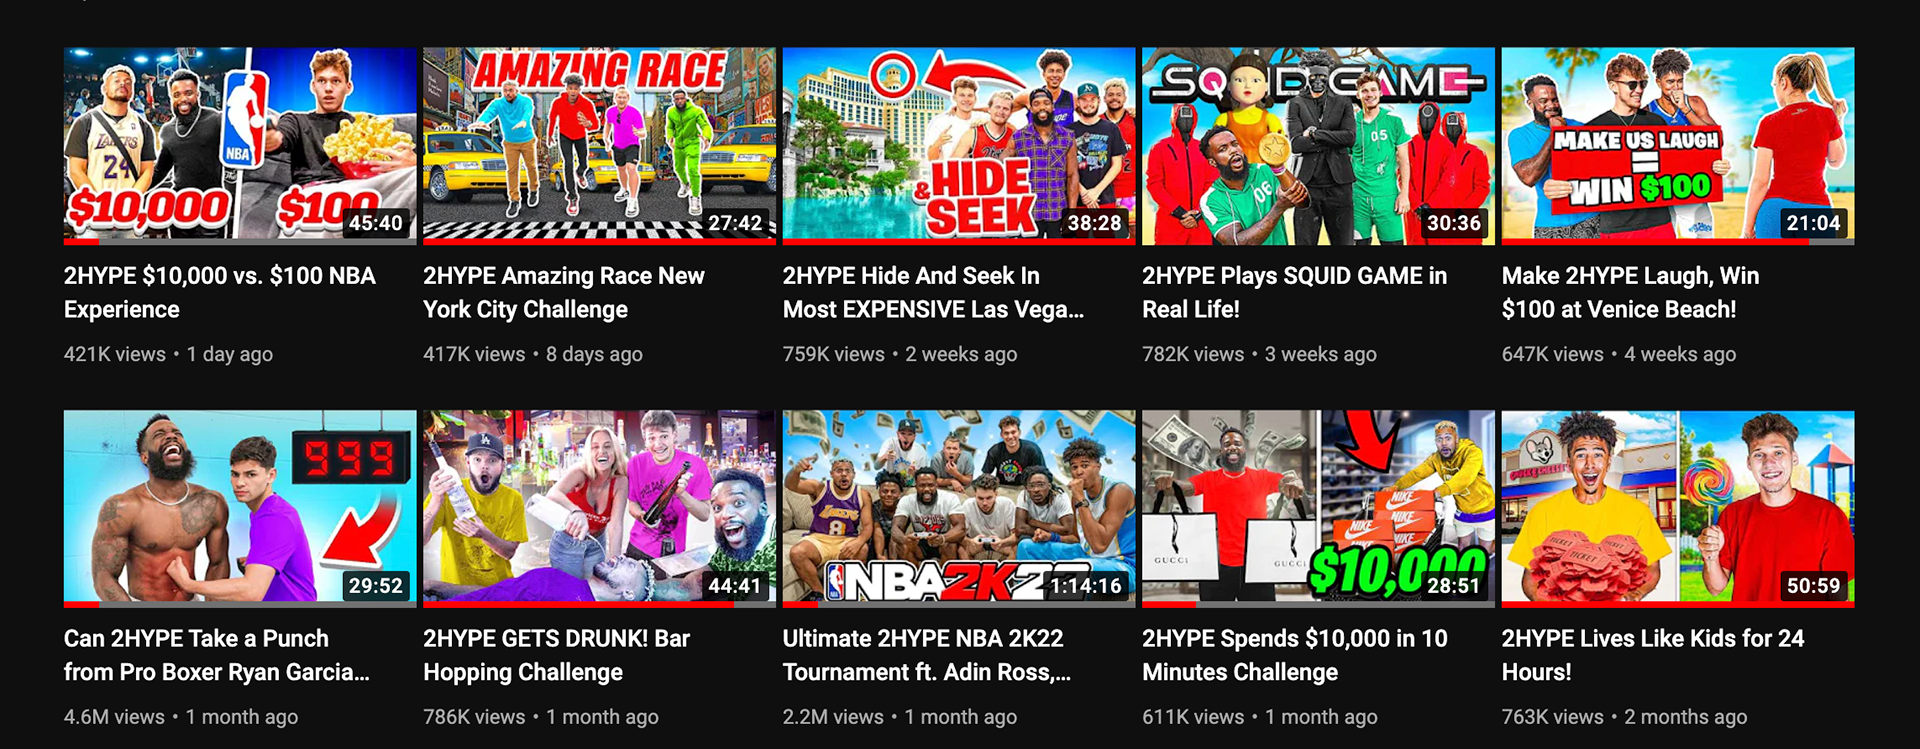This screenshot has width=1920, height=749.
Task: Click '611K views • 1 month ago' text
Action: point(1260,717)
